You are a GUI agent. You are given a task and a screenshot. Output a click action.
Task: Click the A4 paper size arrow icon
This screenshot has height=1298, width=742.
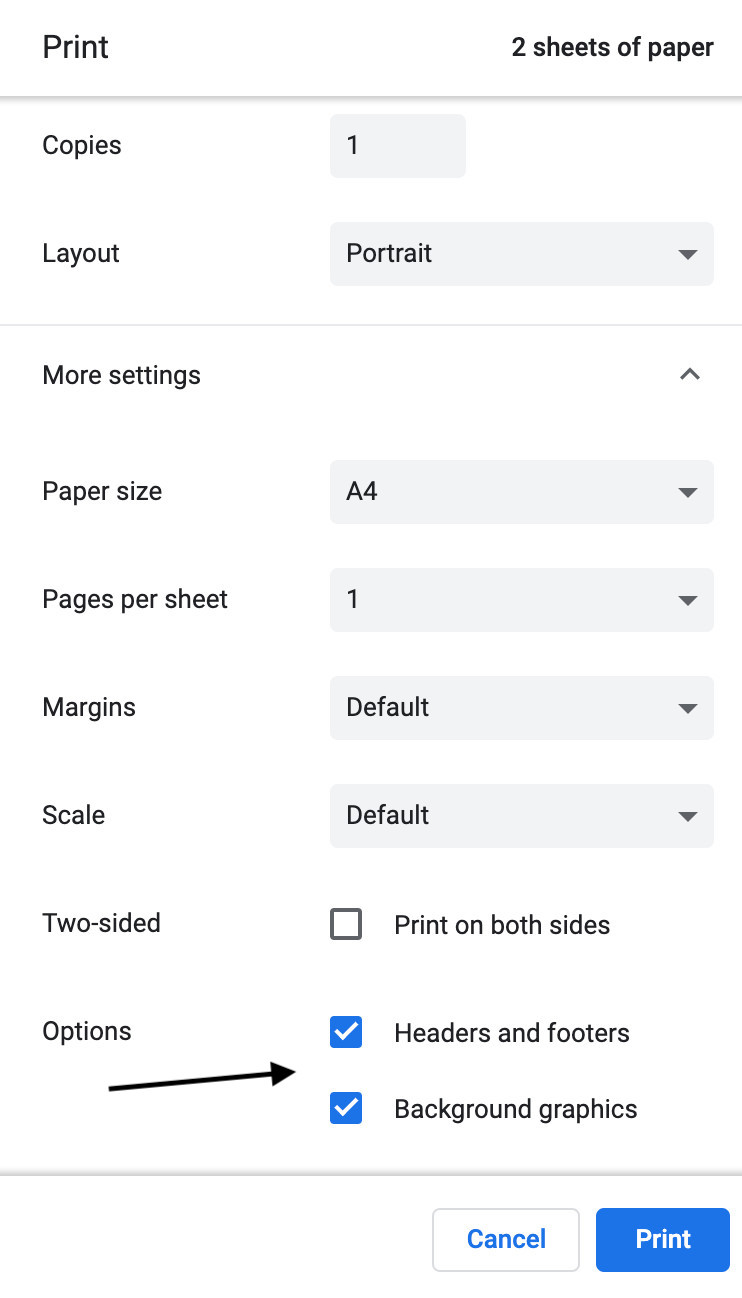[x=687, y=492]
